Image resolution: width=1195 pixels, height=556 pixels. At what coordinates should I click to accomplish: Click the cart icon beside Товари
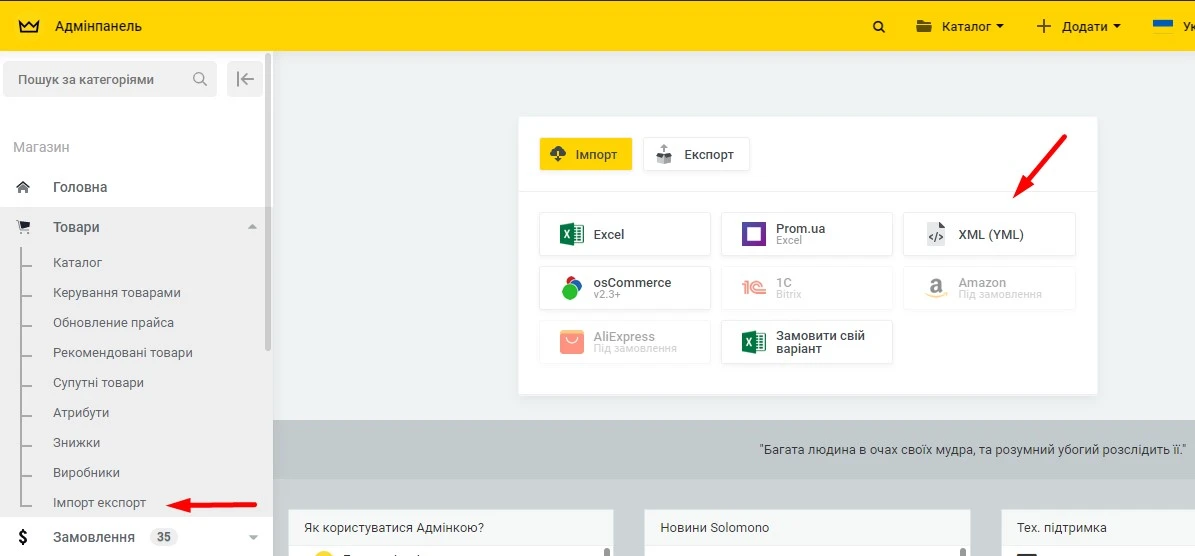click(x=23, y=227)
